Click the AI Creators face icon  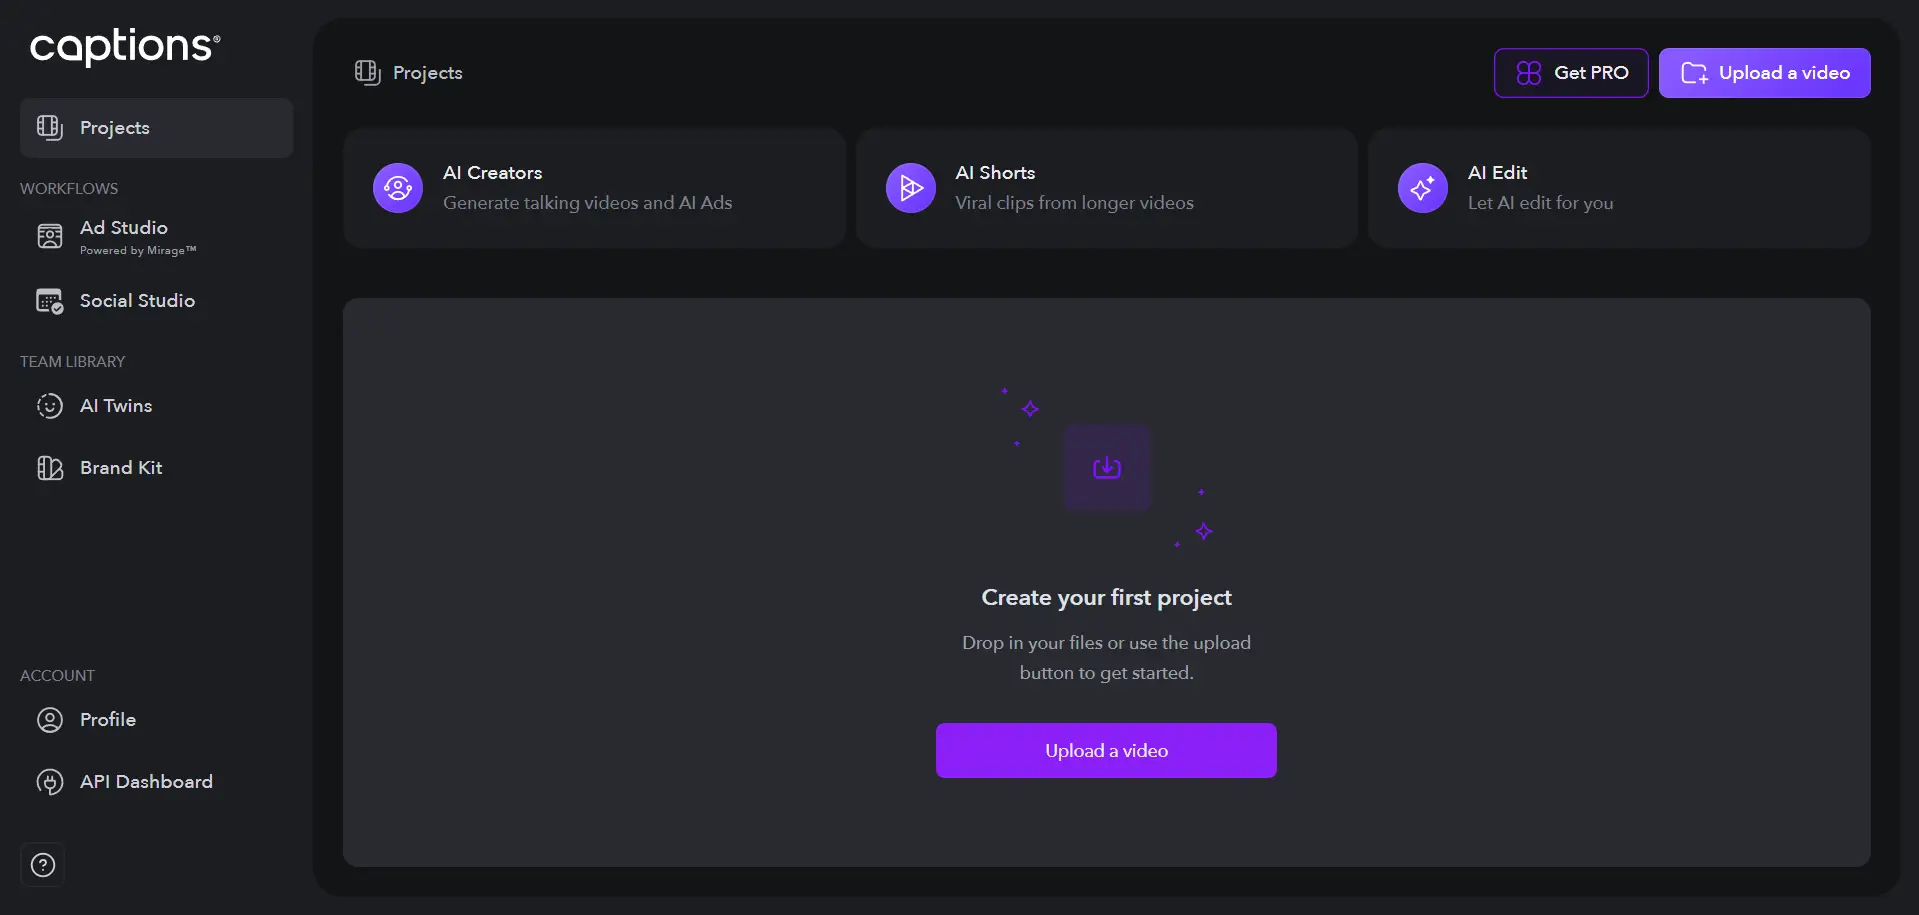(397, 187)
